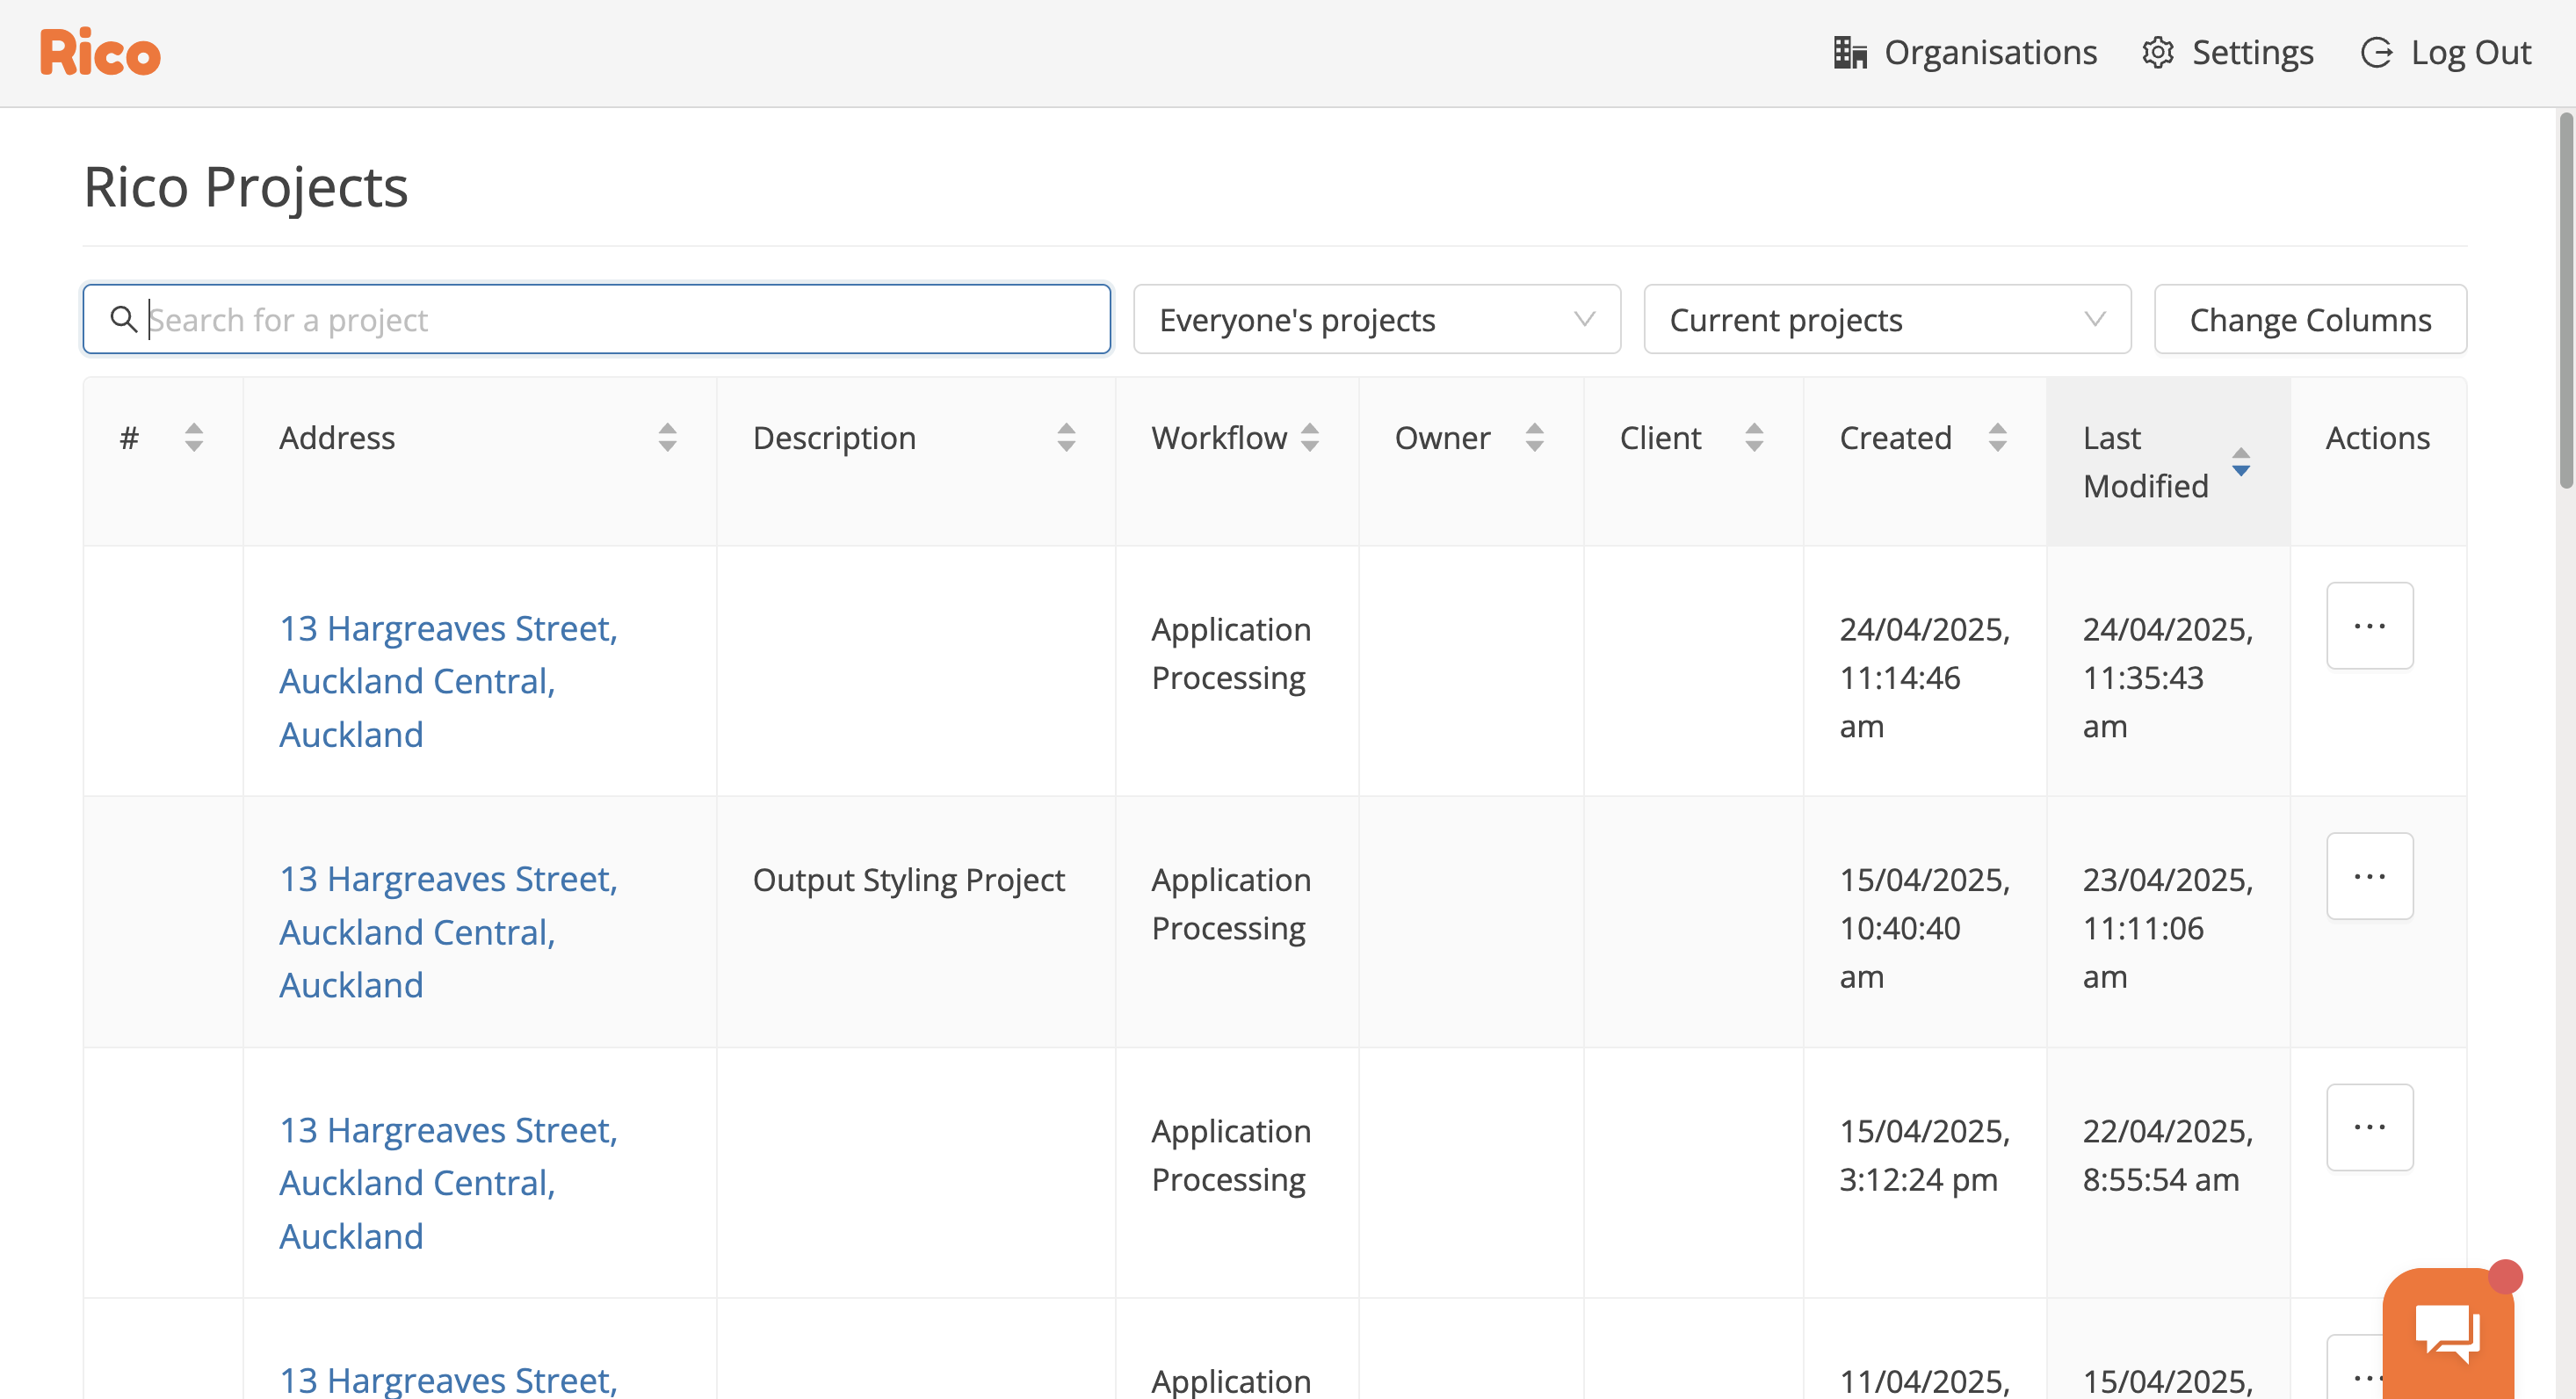Open actions for project modified 15/04/2025
Screen dimensions: 2576x1399
[x=2354, y=1367]
